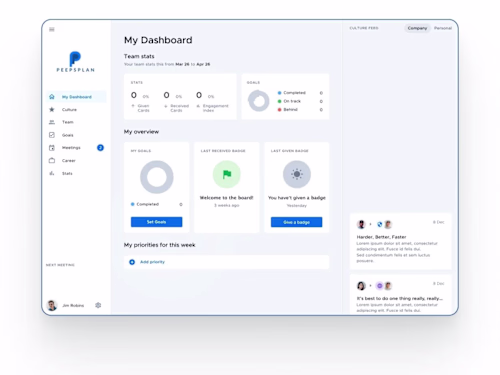Click the My overview heading
Viewport: 500px width, 375px height.
tap(141, 132)
